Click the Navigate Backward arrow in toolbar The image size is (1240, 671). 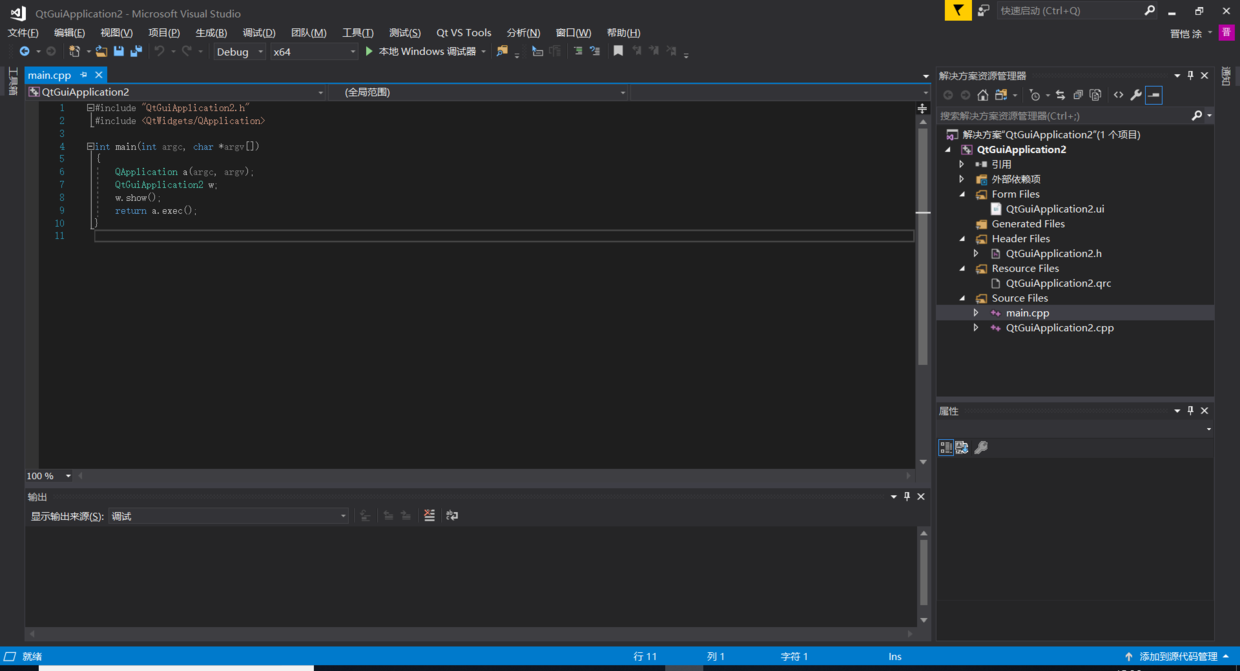coord(24,51)
